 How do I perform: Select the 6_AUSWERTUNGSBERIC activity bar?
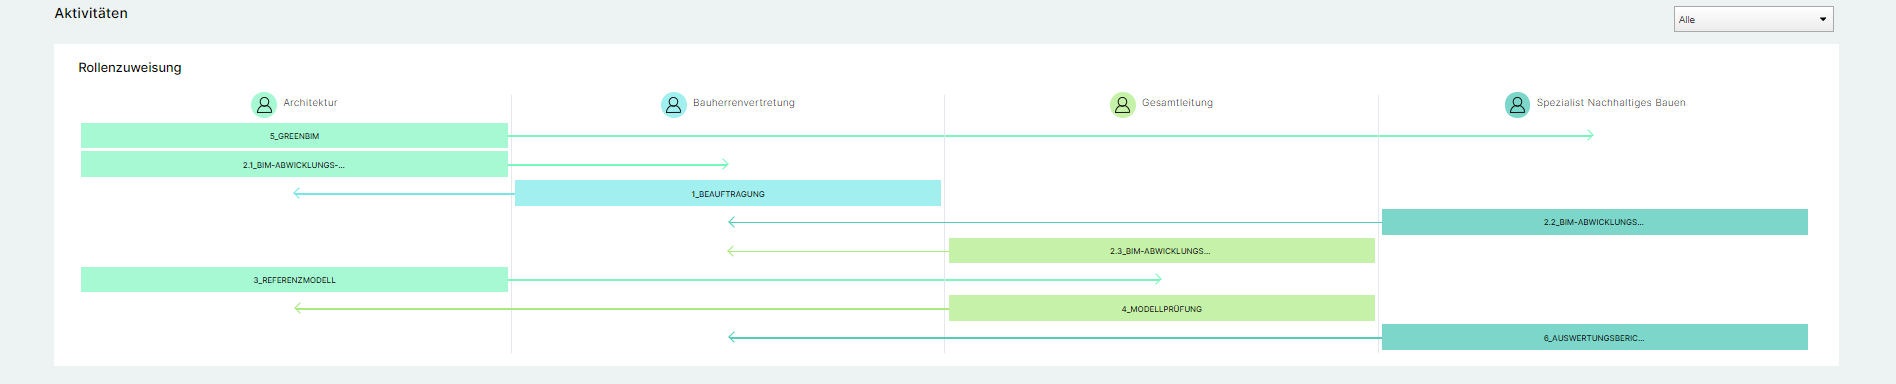(x=1595, y=337)
